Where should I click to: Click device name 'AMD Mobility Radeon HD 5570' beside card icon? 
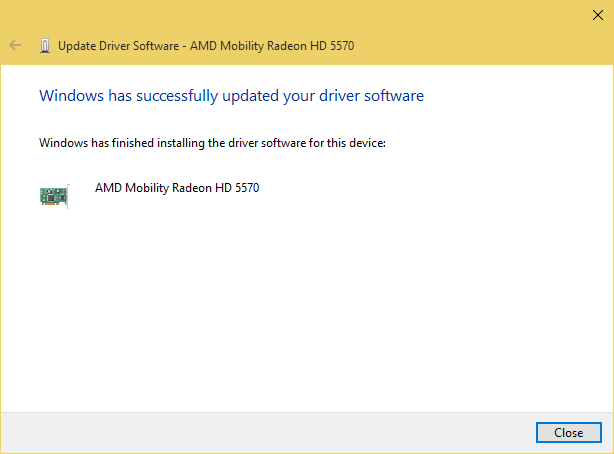coord(177,188)
